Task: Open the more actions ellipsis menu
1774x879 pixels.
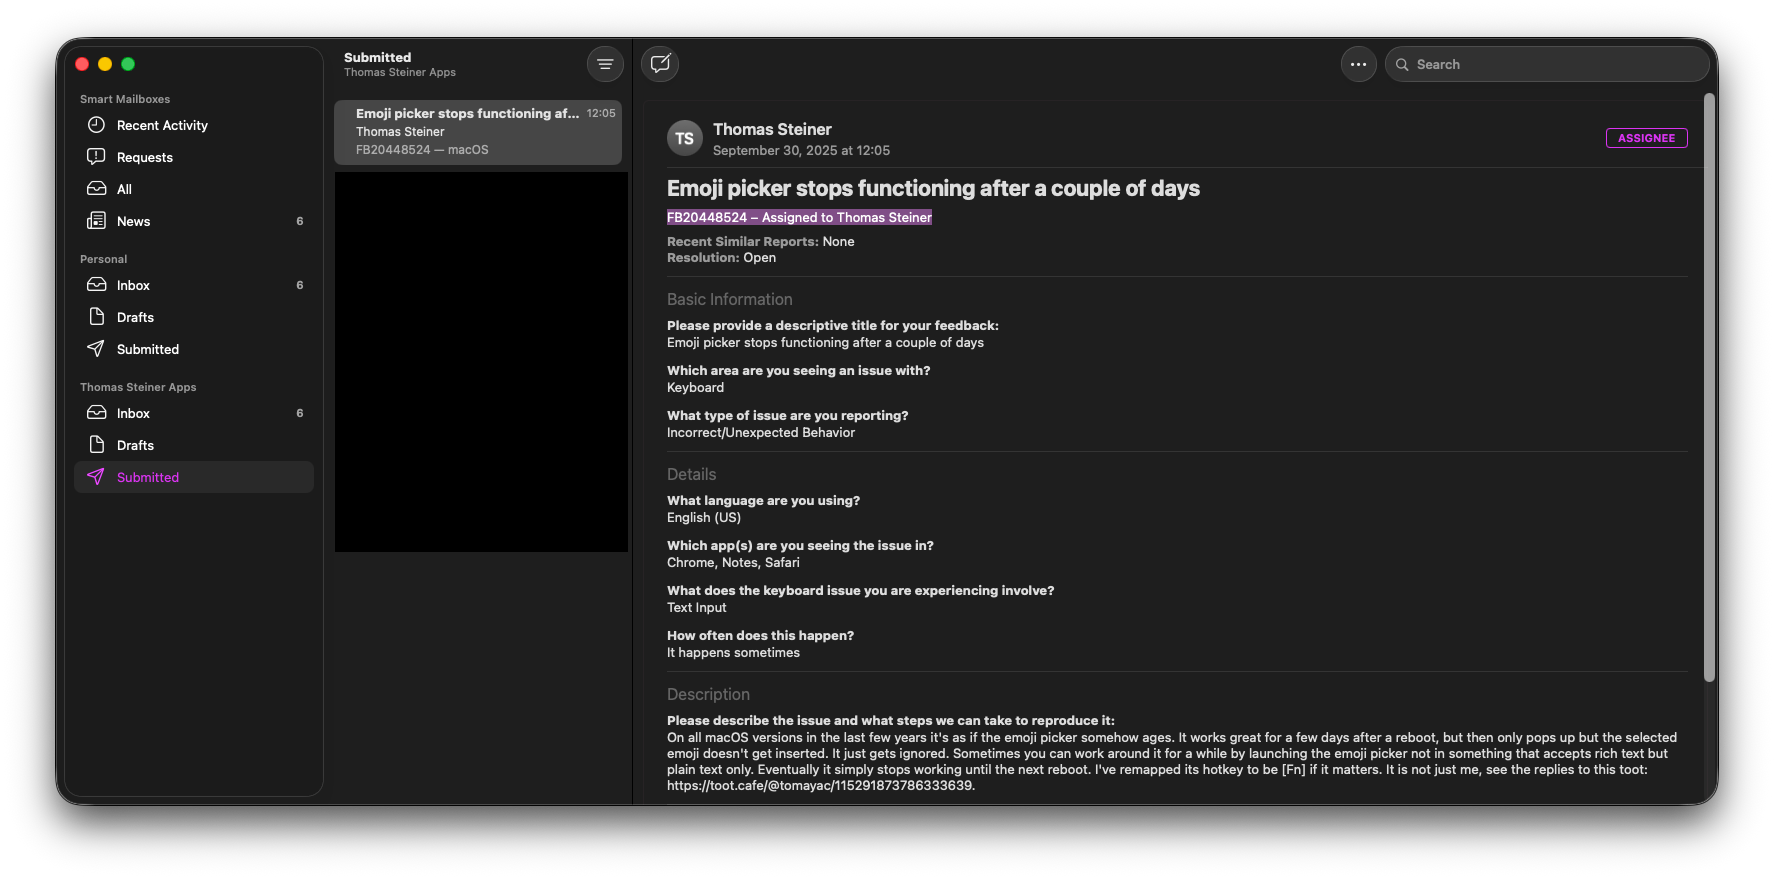Action: point(1358,64)
